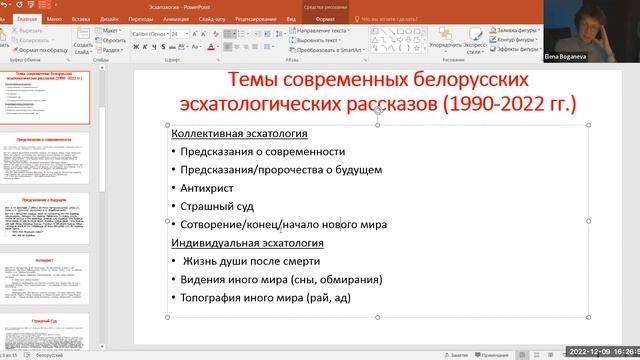
Task: Click Вырезать (Cut) button
Action: pyautogui.click(x=27, y=31)
